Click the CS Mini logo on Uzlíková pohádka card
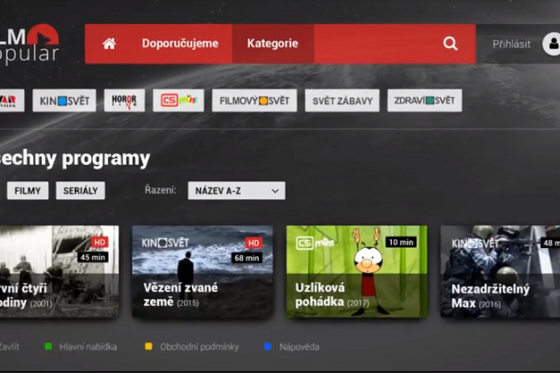The height and width of the screenshot is (373, 560). pos(315,243)
